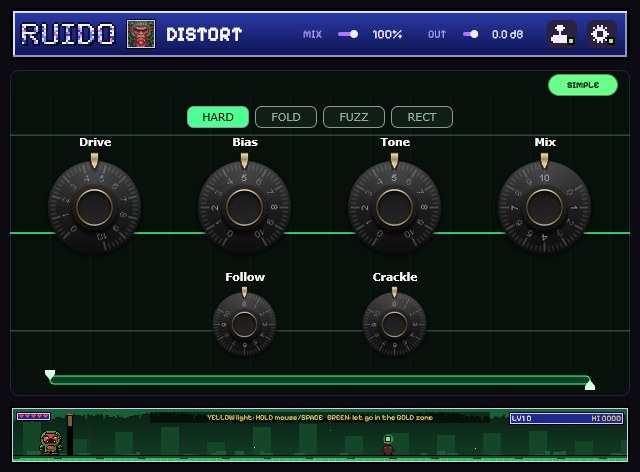The image size is (640, 472).
Task: Click the Tone label
Action: [x=395, y=142]
